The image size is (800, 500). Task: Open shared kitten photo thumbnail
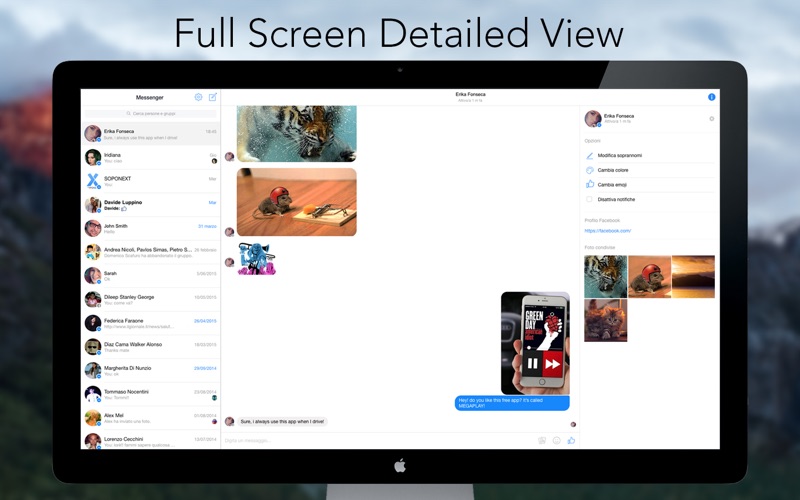coord(605,321)
